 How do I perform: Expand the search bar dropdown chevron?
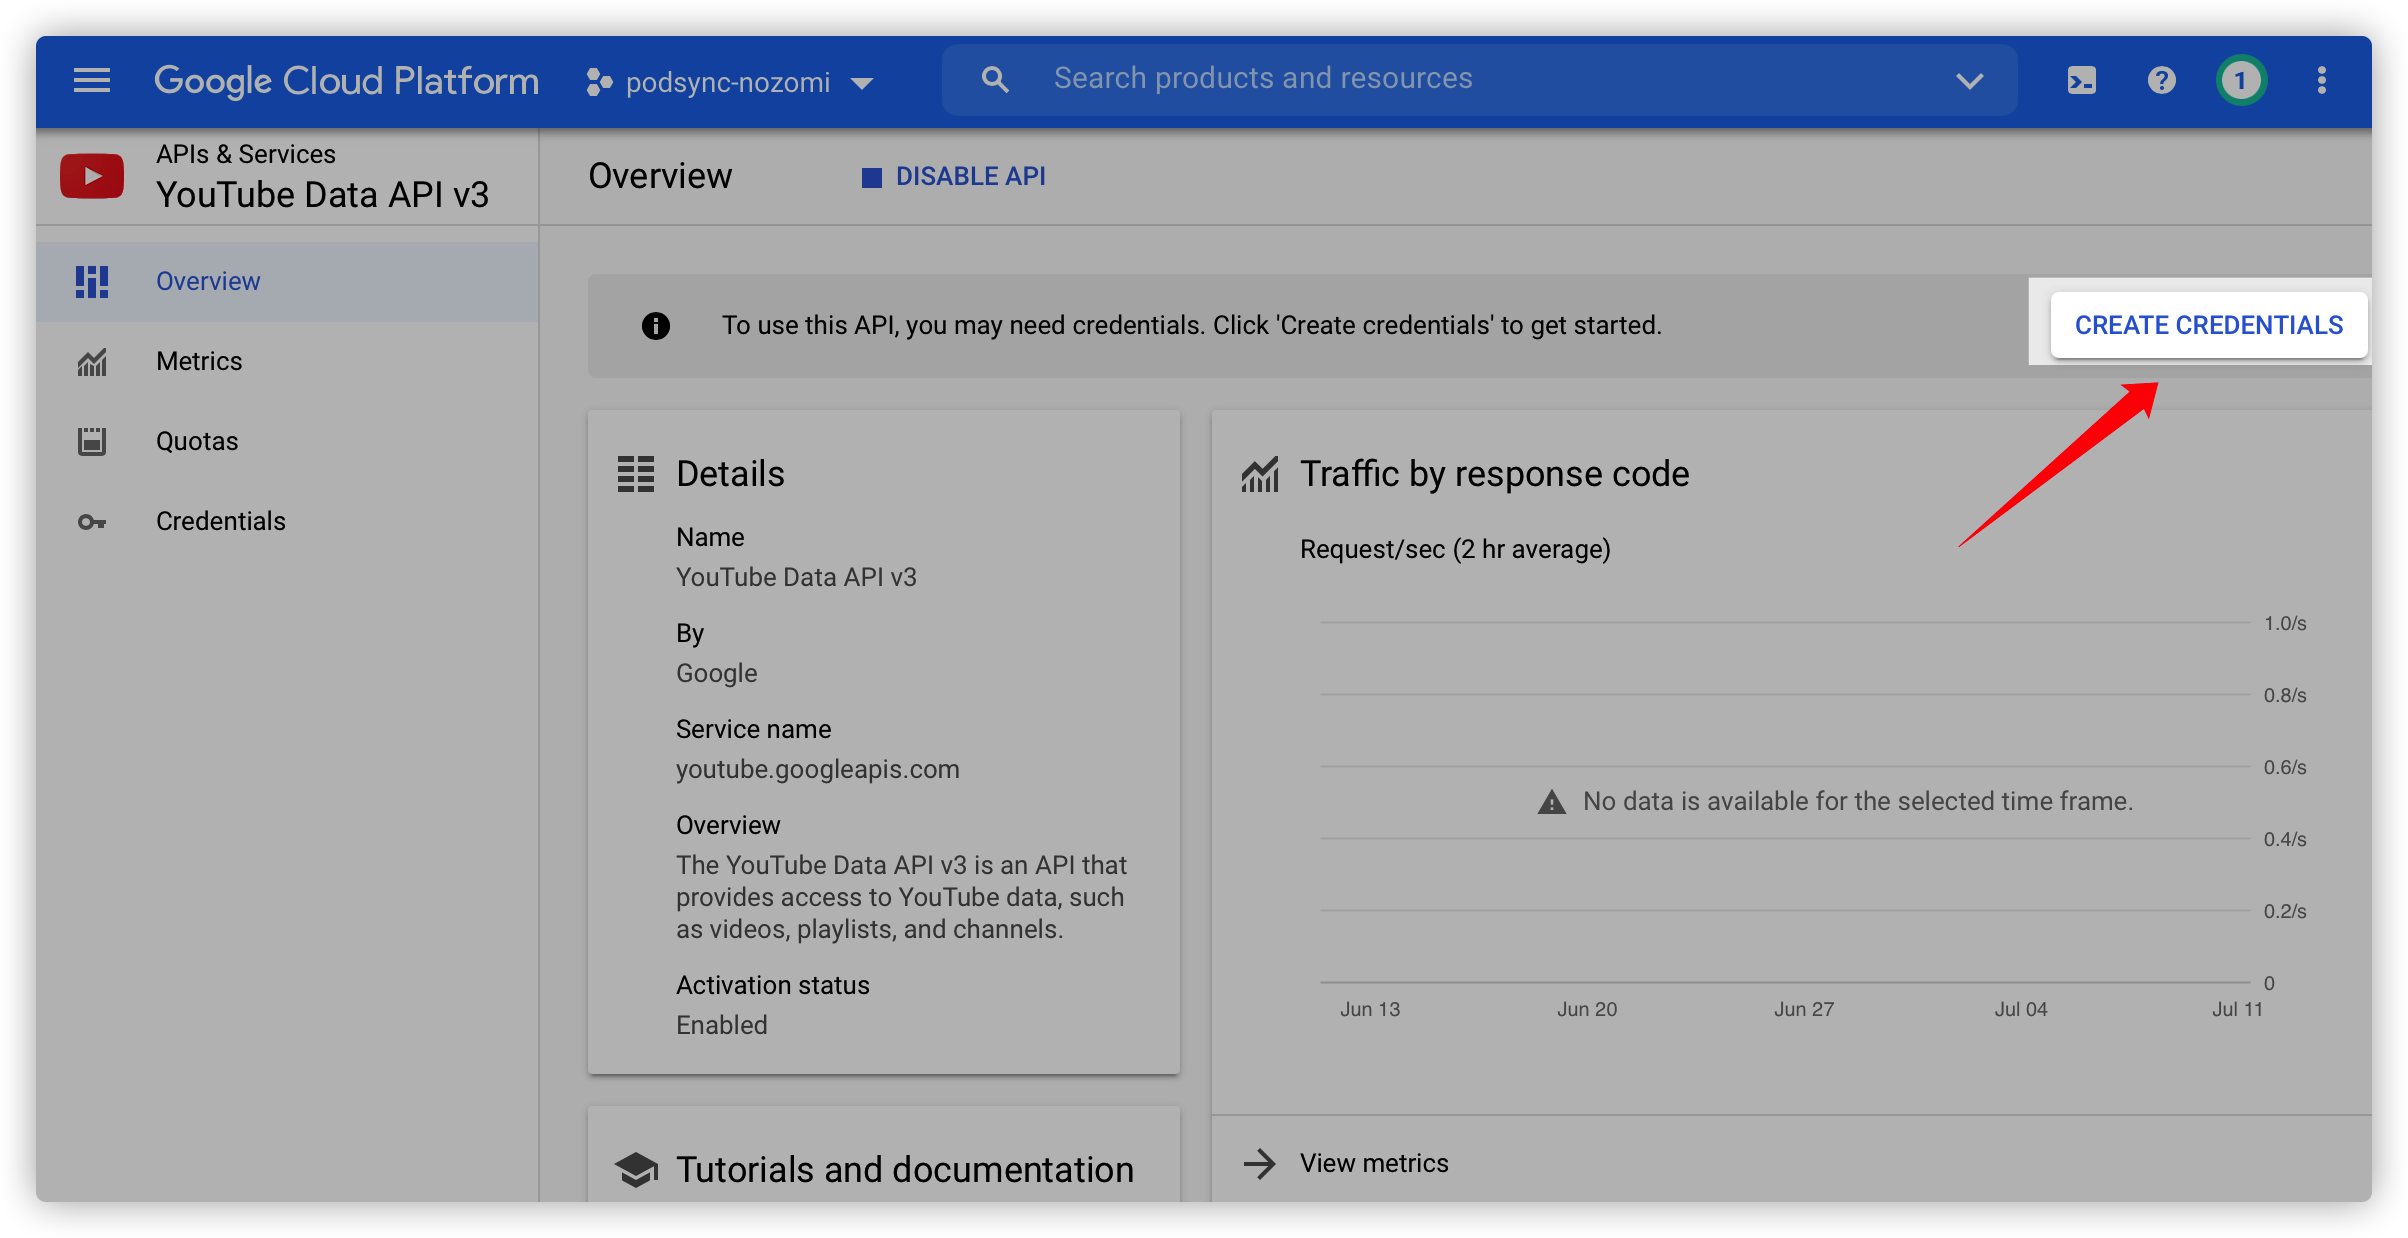[x=1969, y=81]
